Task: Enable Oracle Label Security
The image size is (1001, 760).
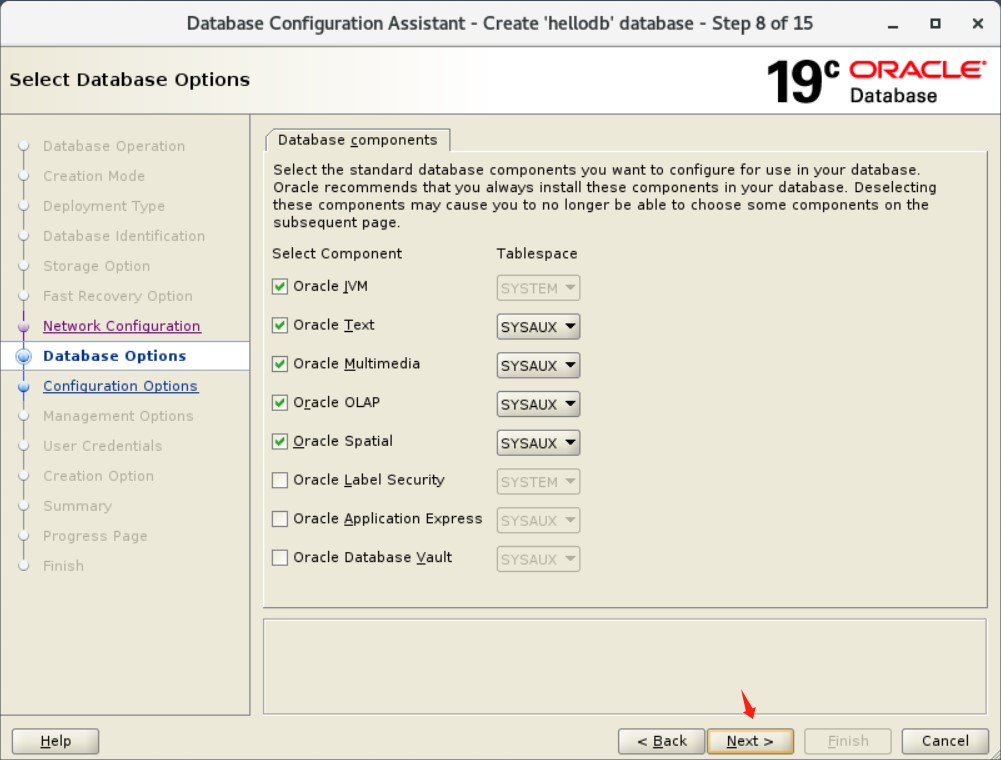Action: click(x=280, y=480)
